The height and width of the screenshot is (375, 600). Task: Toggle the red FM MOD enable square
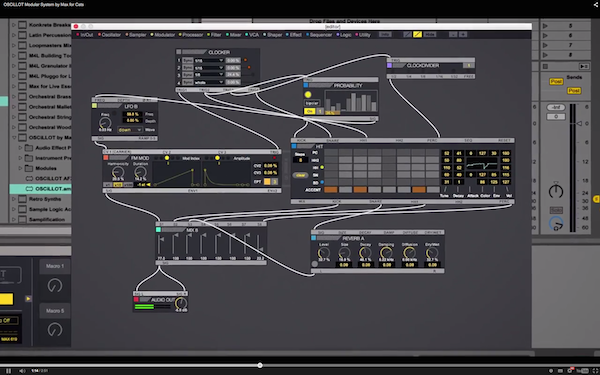click(106, 158)
